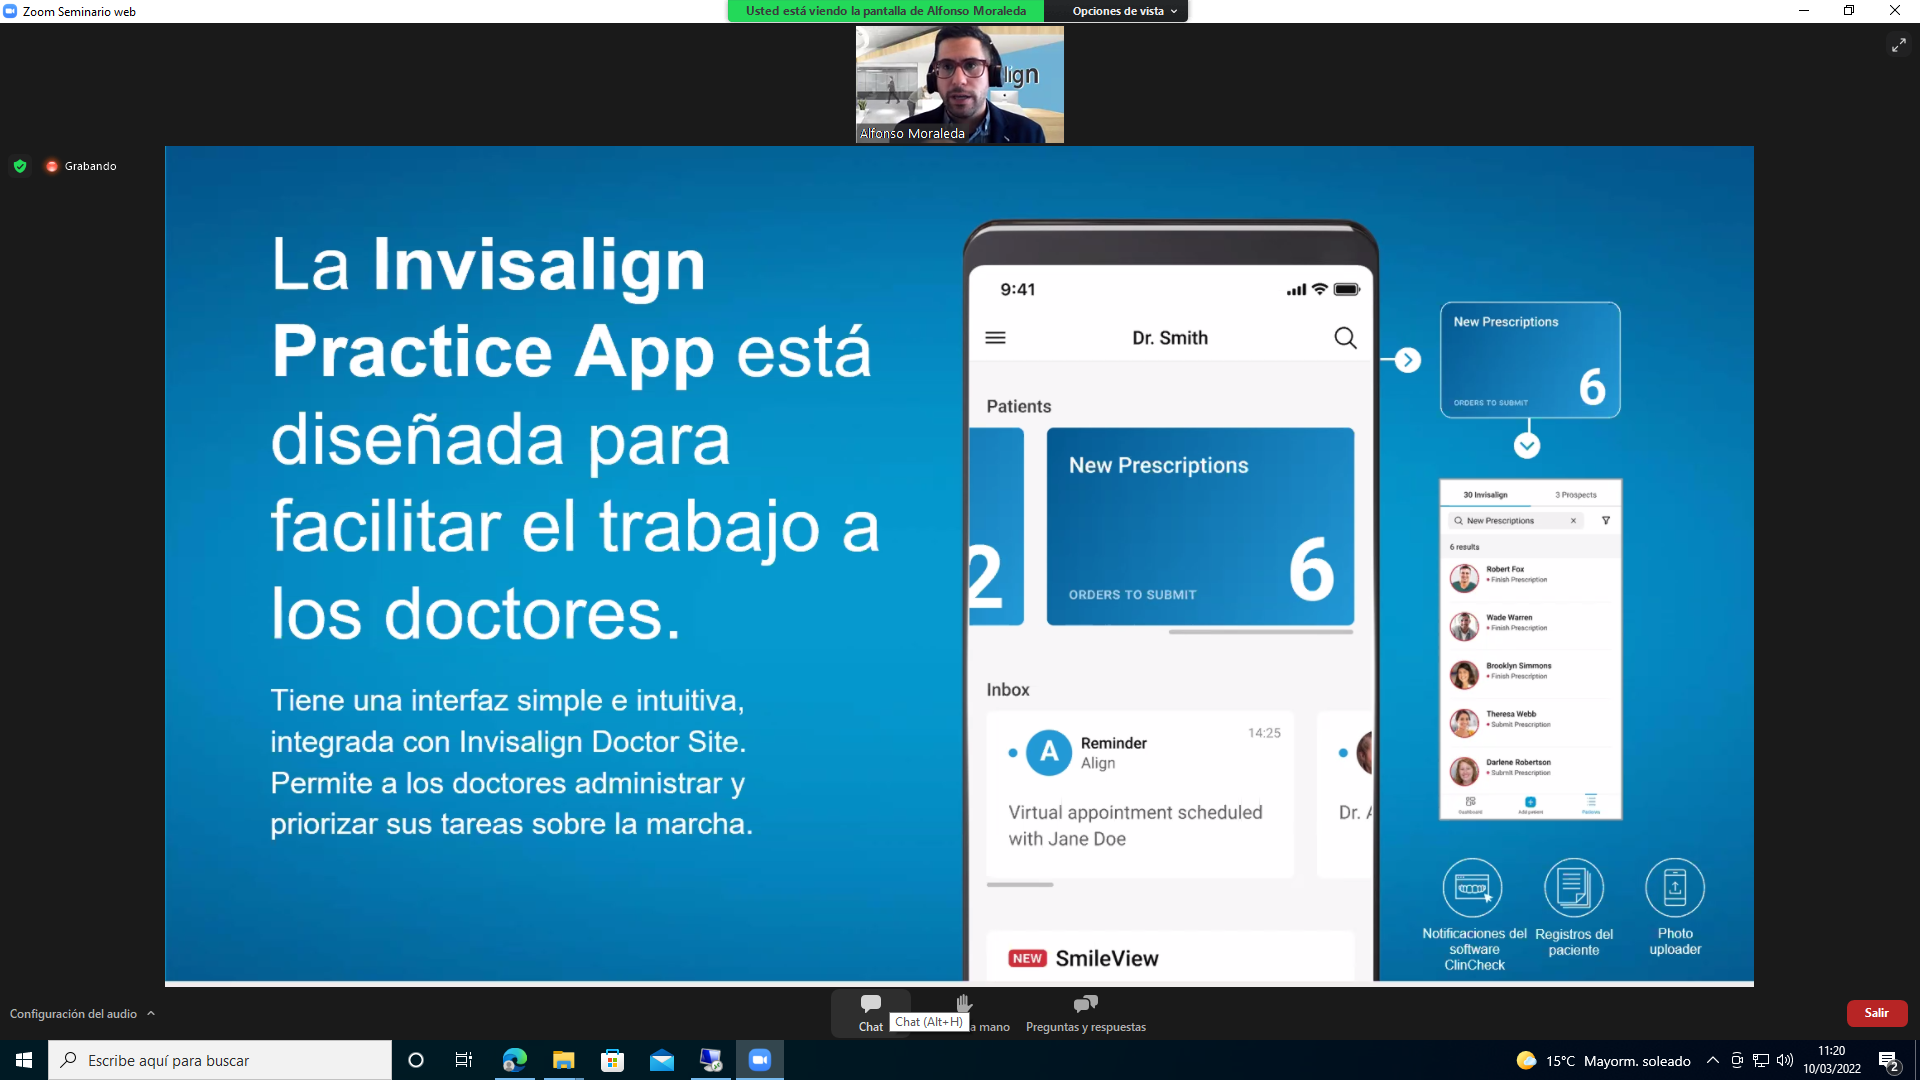
Task: Open Configuración del audio
Action: (74, 1013)
